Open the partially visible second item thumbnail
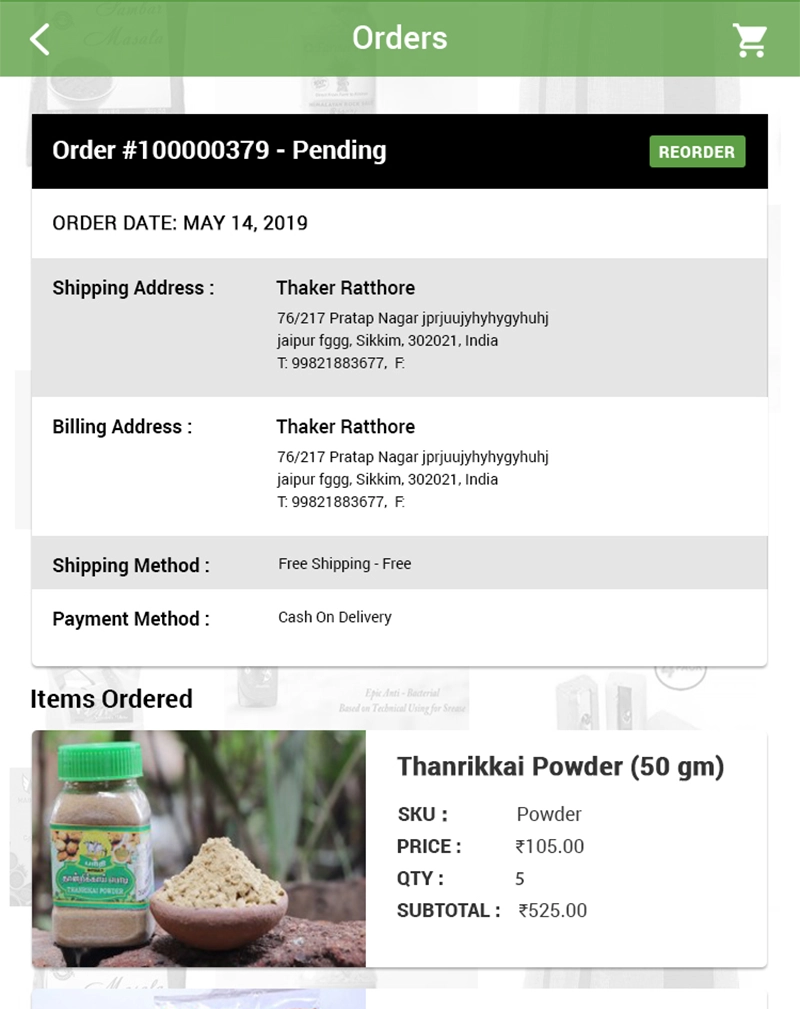The height and width of the screenshot is (1009, 800). (198, 998)
